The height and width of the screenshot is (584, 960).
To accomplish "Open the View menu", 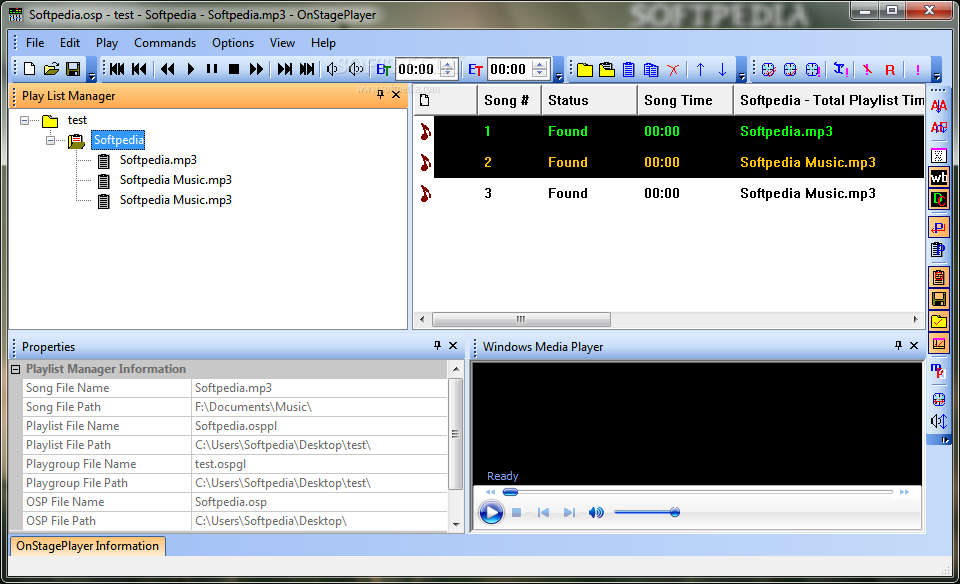I will (282, 43).
